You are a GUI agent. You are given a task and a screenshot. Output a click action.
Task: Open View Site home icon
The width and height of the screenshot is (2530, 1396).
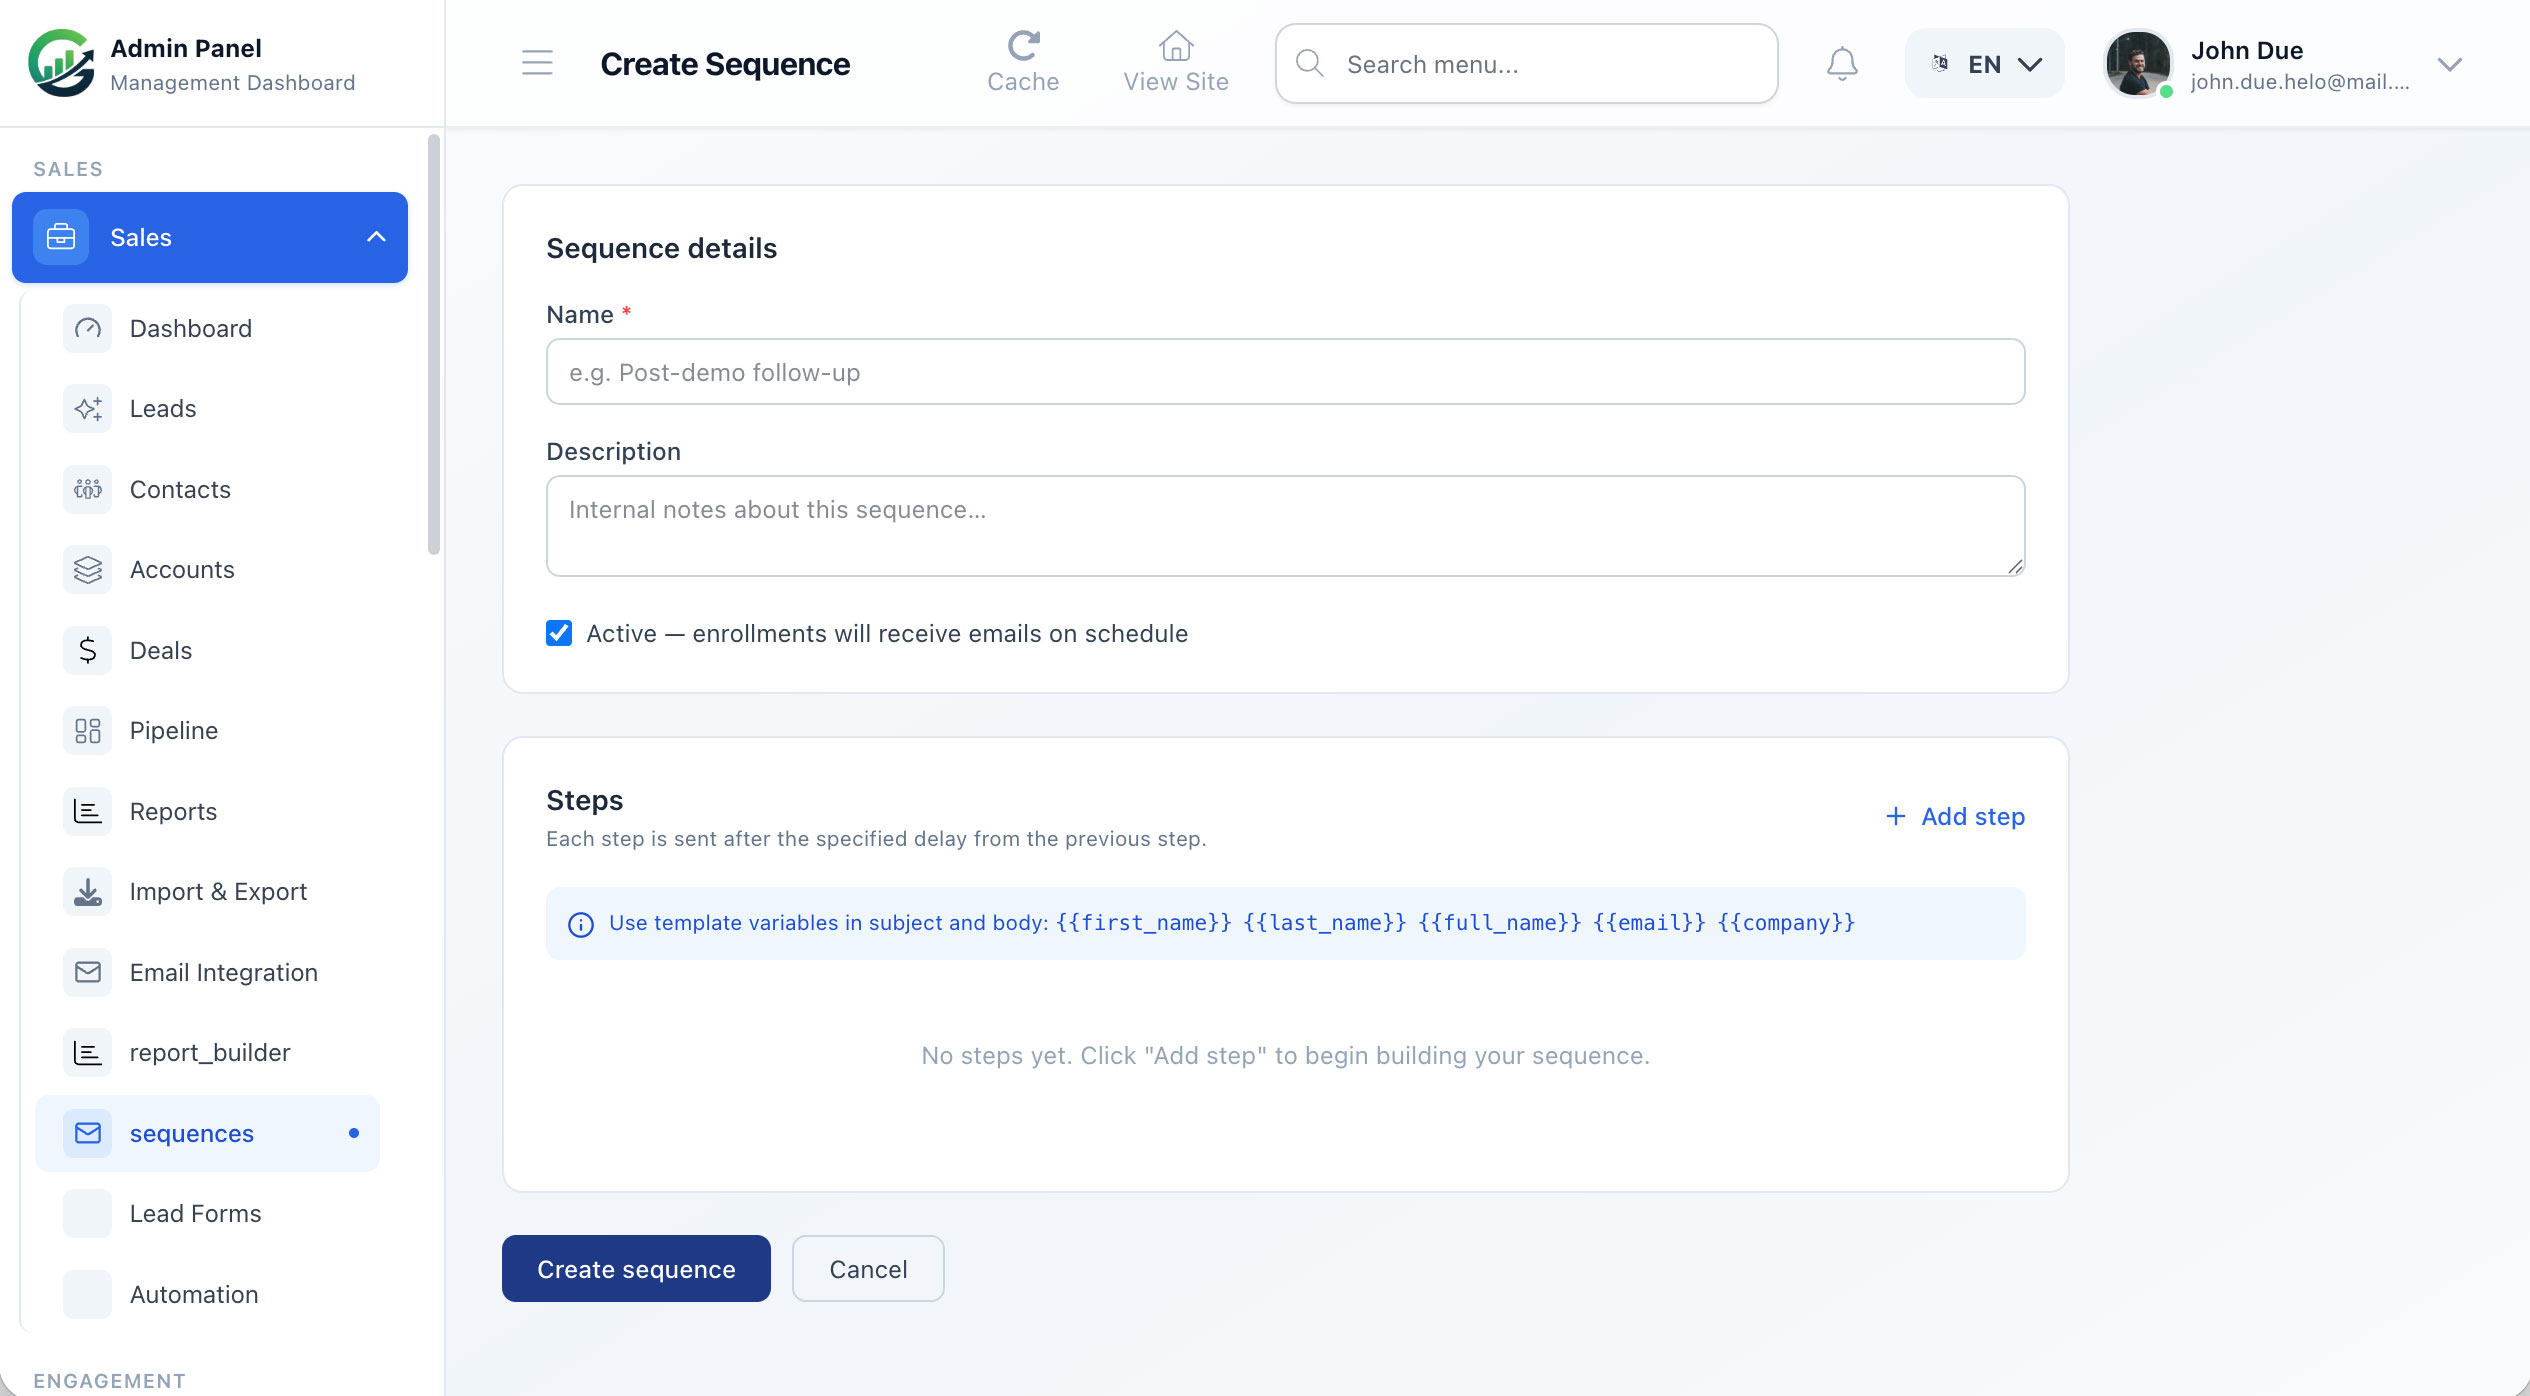(1176, 45)
